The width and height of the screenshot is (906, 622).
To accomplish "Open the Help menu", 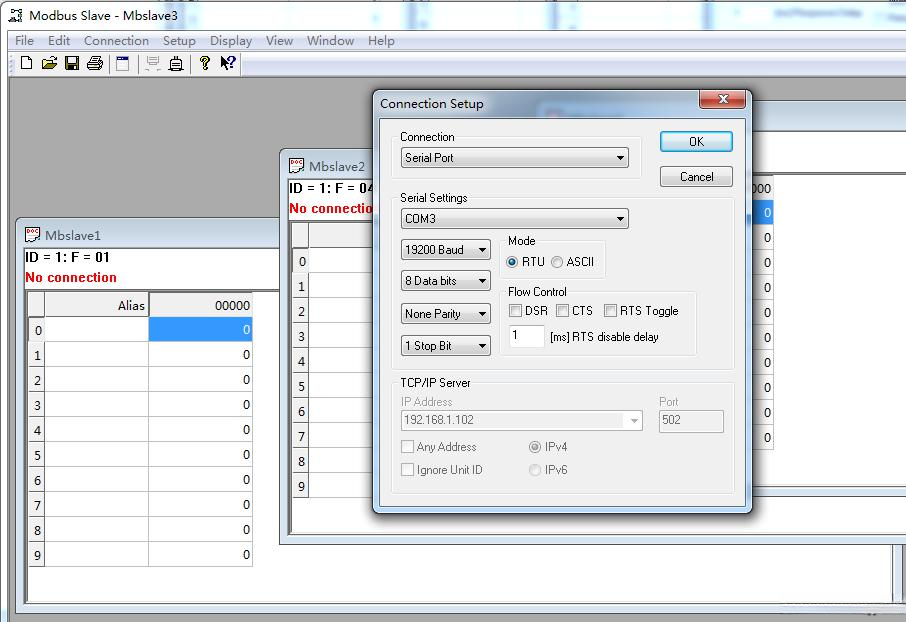I will tap(381, 41).
